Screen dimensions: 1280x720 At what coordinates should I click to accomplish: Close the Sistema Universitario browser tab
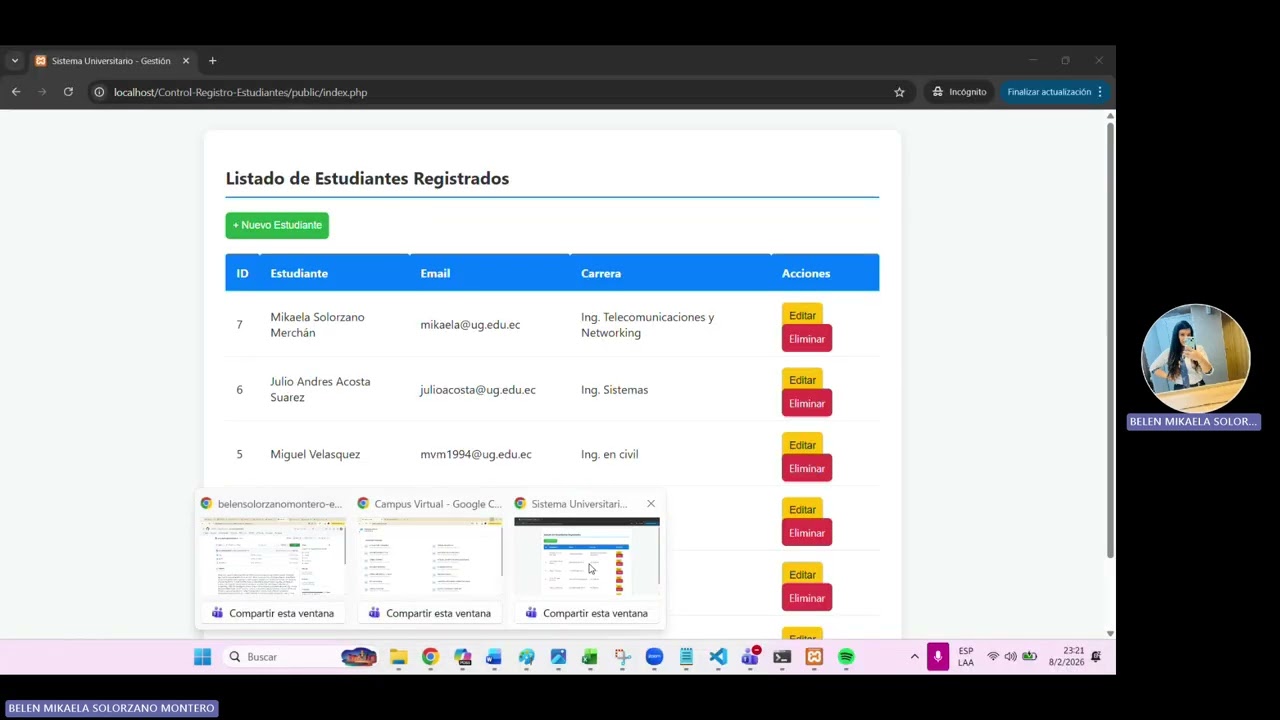coord(185,61)
